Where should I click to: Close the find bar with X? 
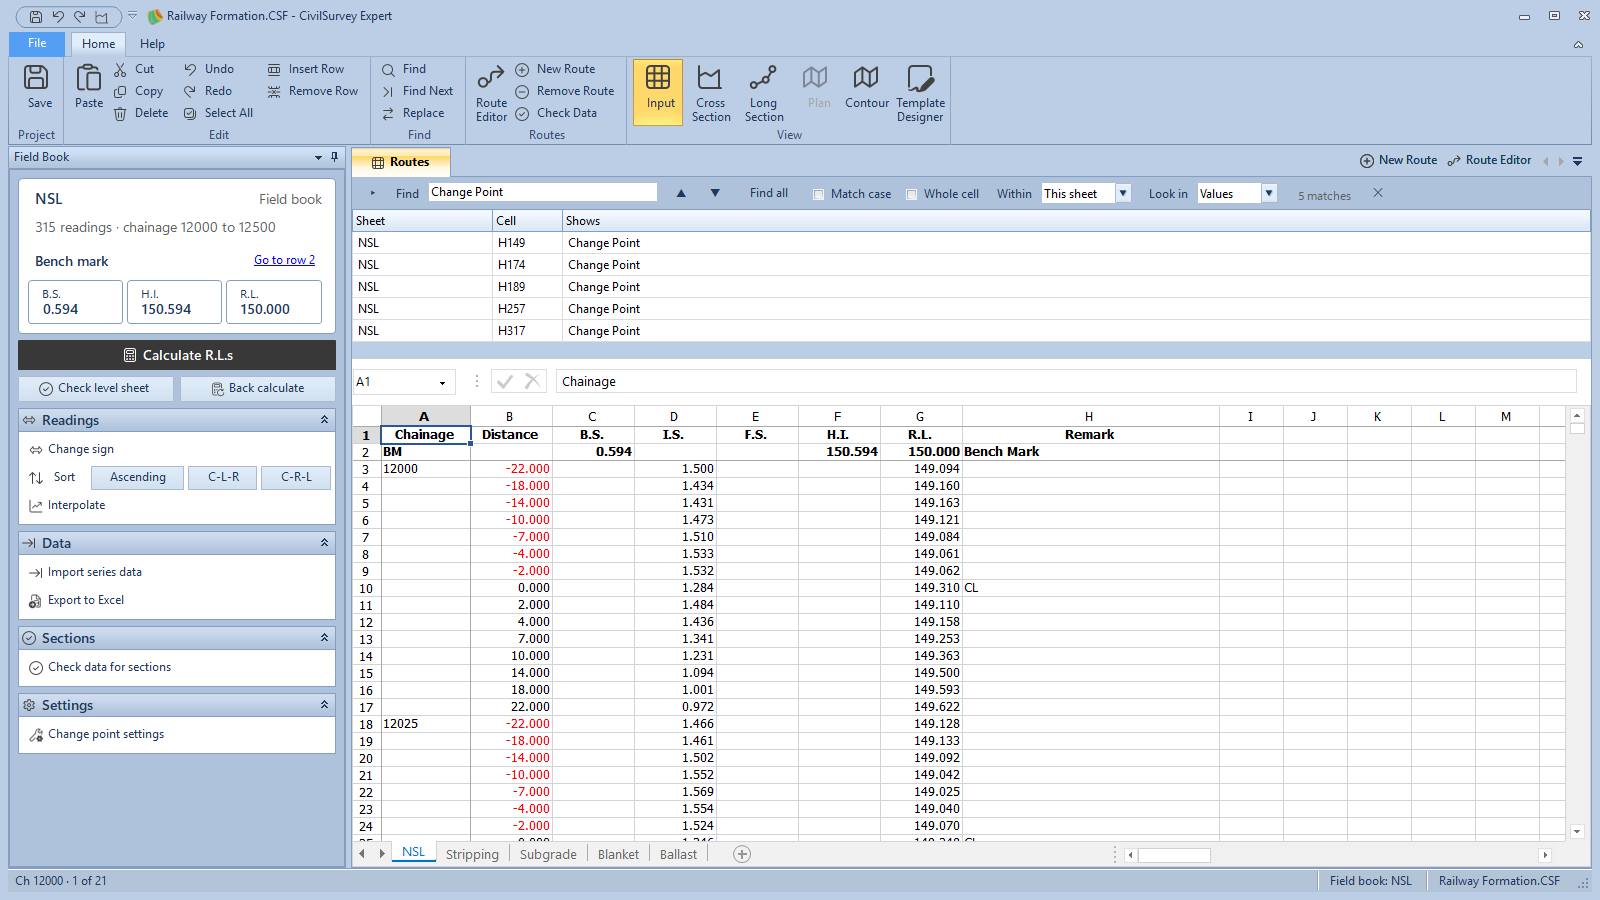1378,193
